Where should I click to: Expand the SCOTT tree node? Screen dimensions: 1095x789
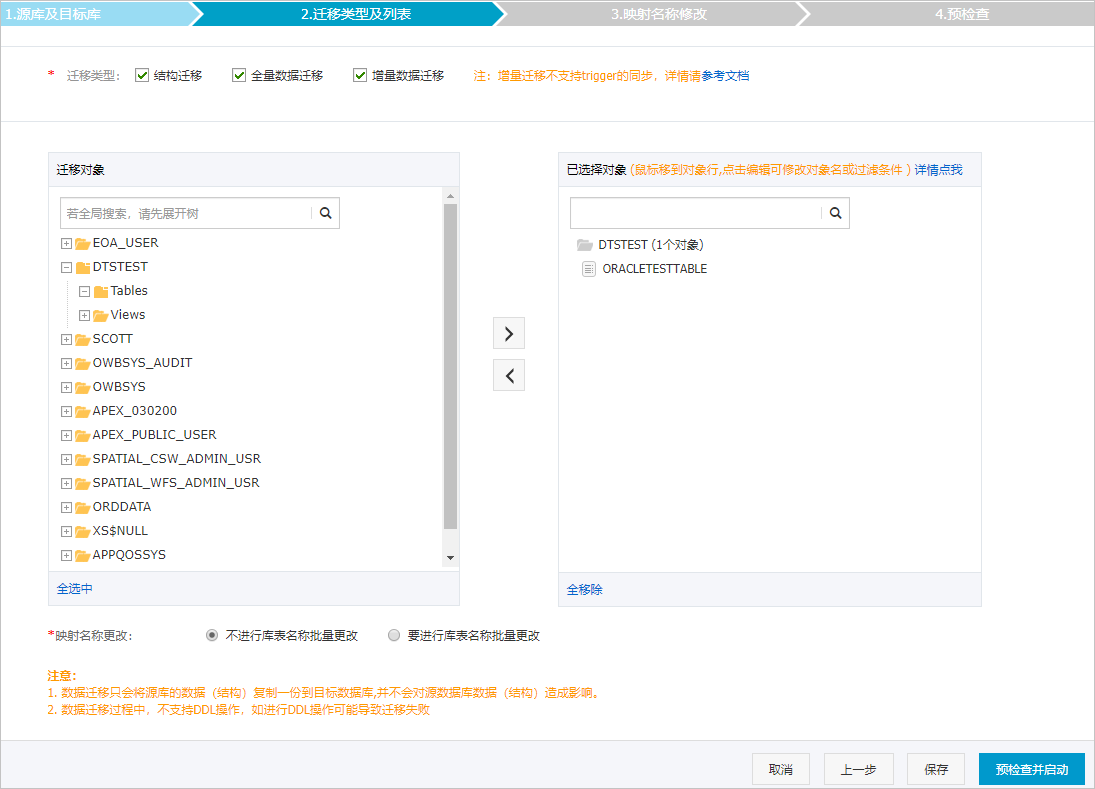tap(66, 339)
